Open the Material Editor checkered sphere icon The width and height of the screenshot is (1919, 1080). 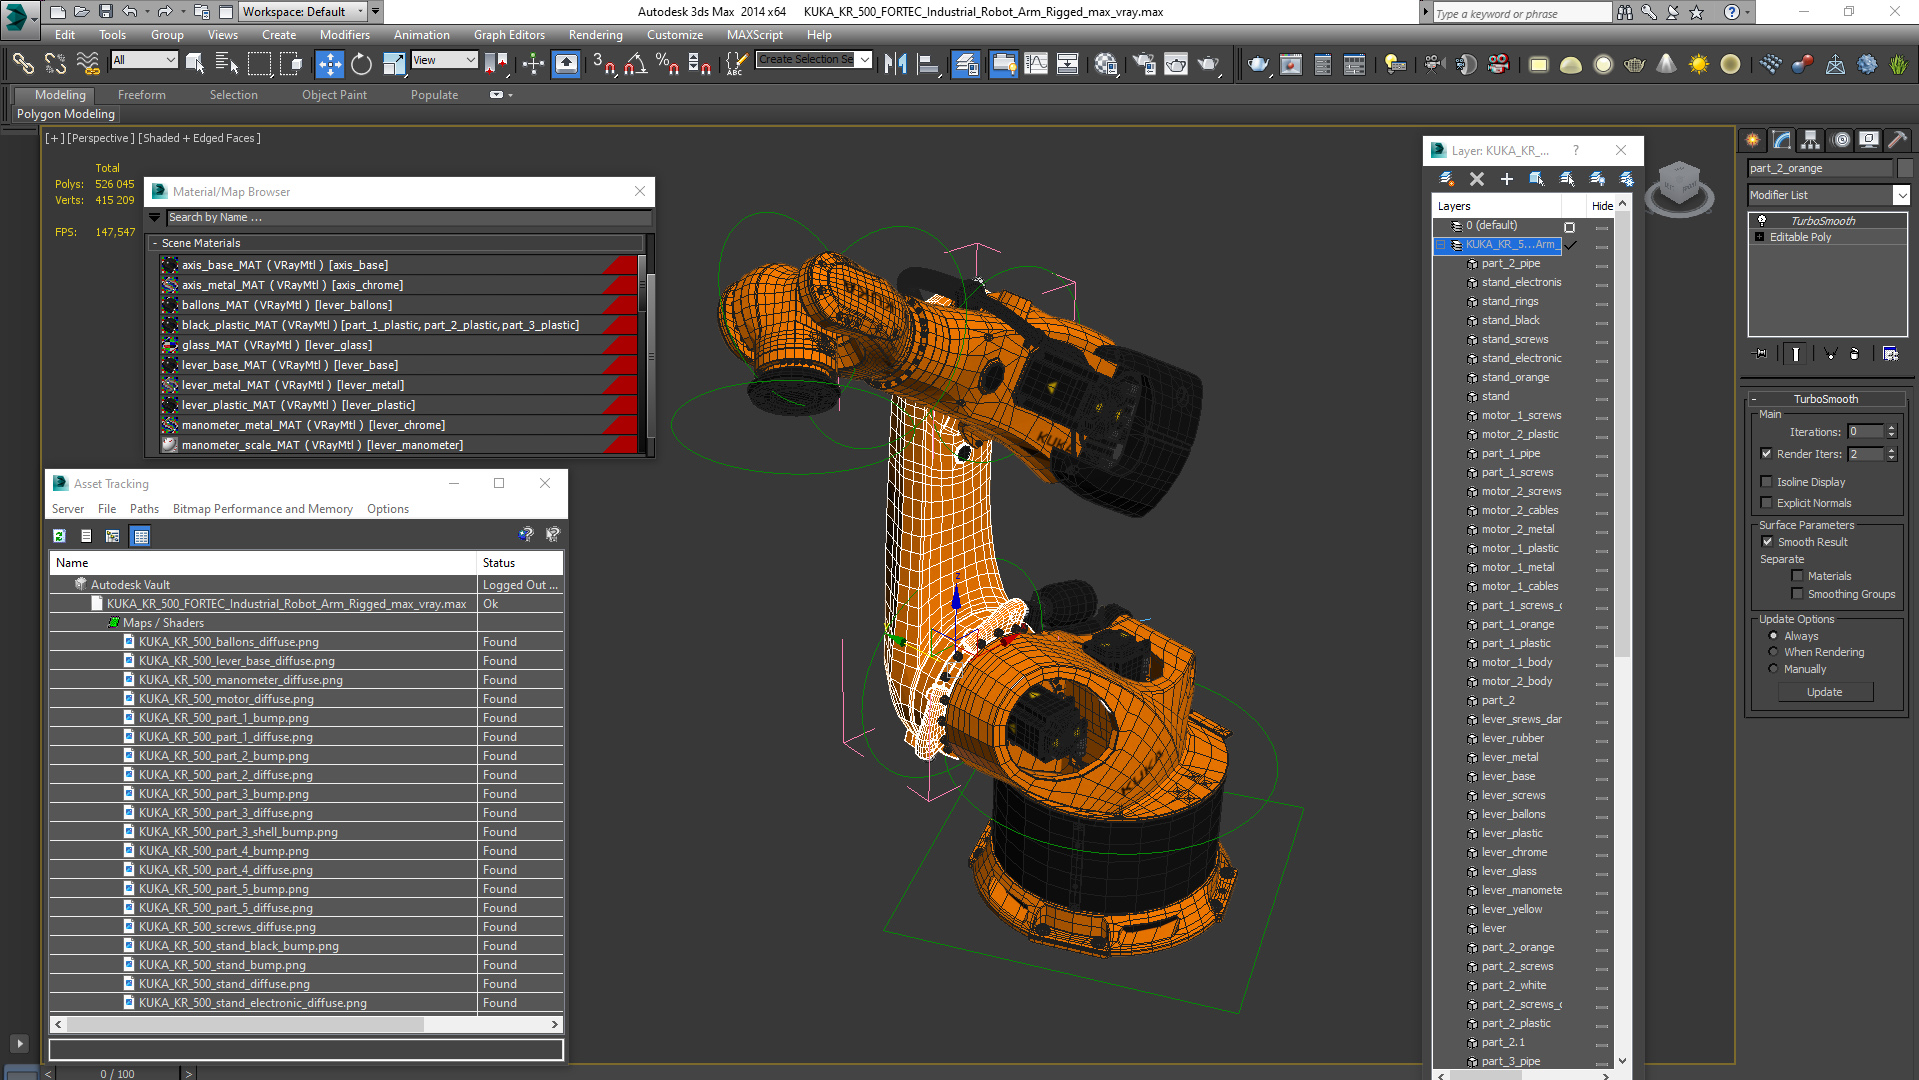coord(1106,64)
